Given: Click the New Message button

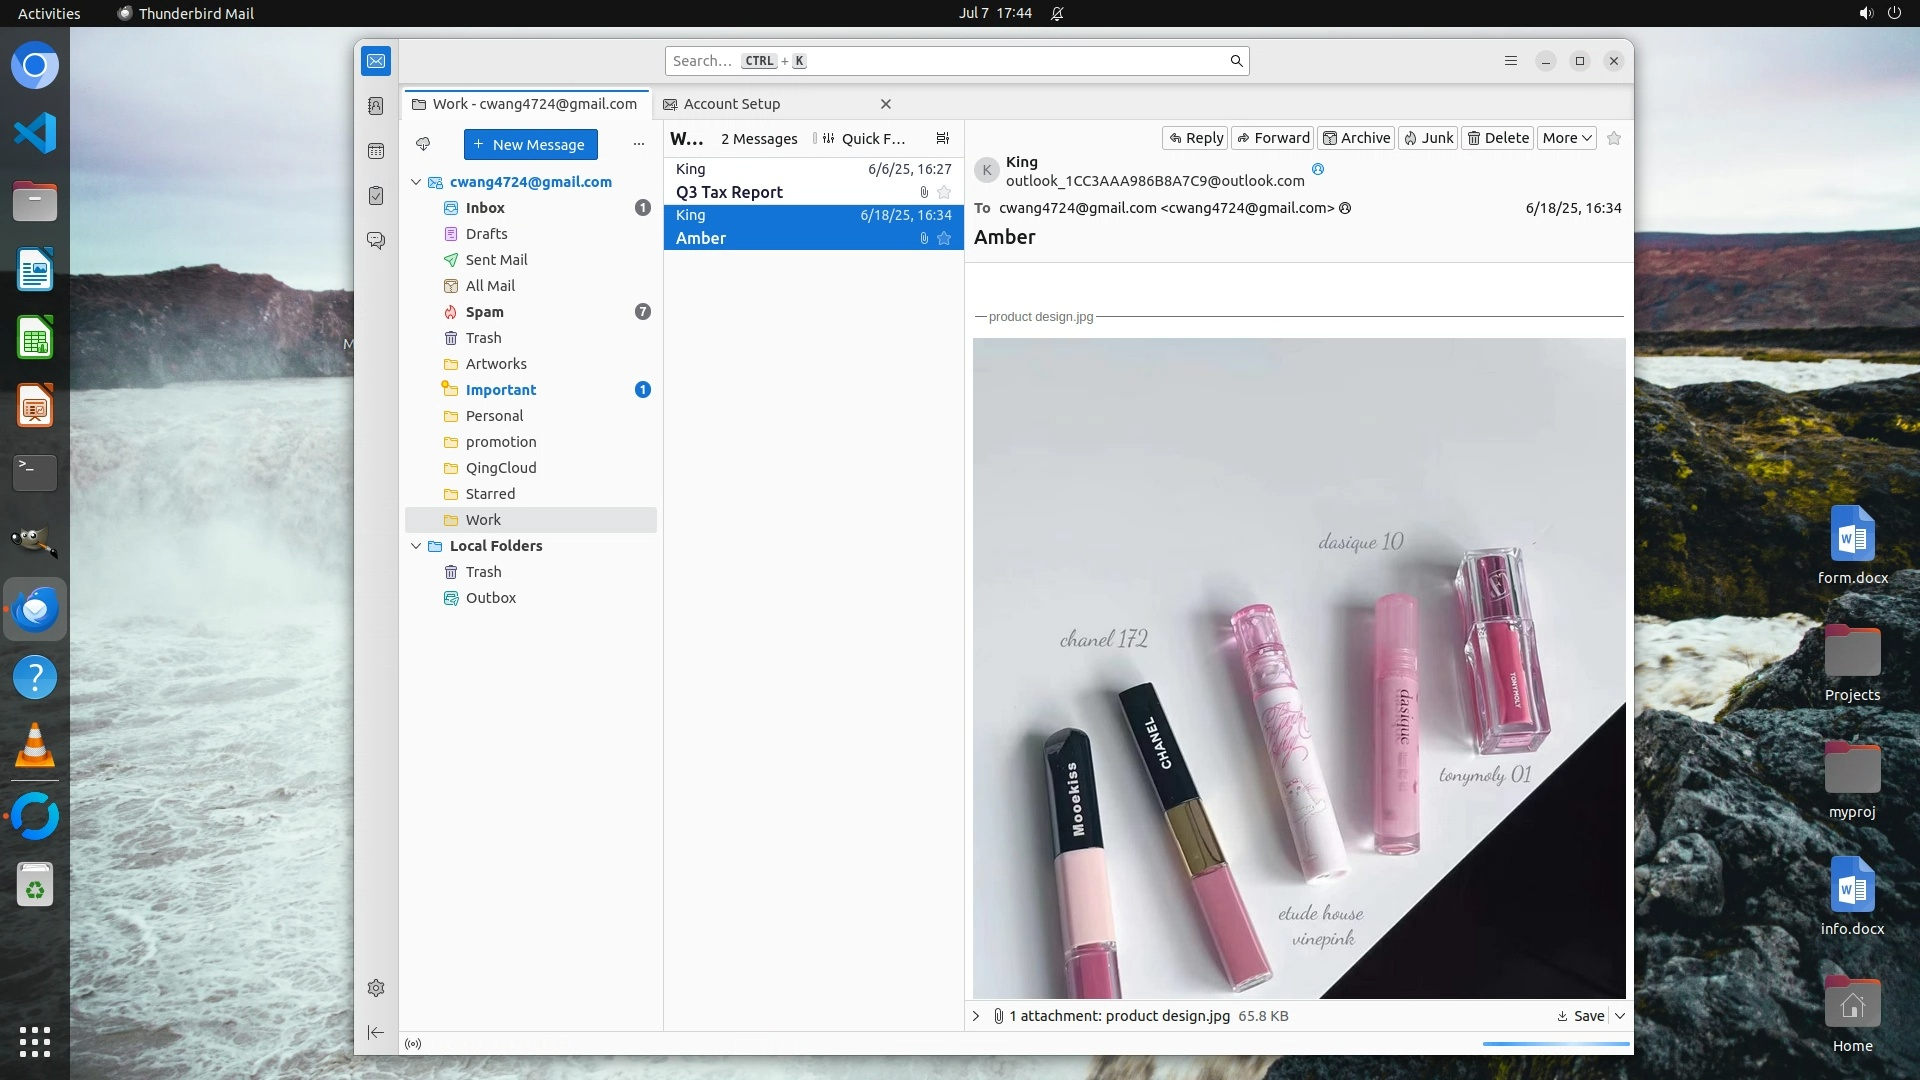Looking at the screenshot, I should point(530,144).
